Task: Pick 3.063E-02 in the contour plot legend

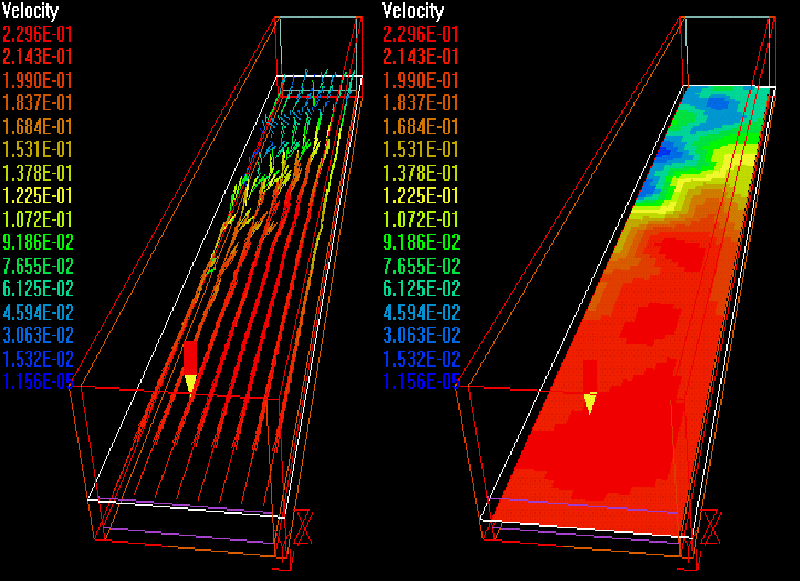Action: (x=421, y=335)
